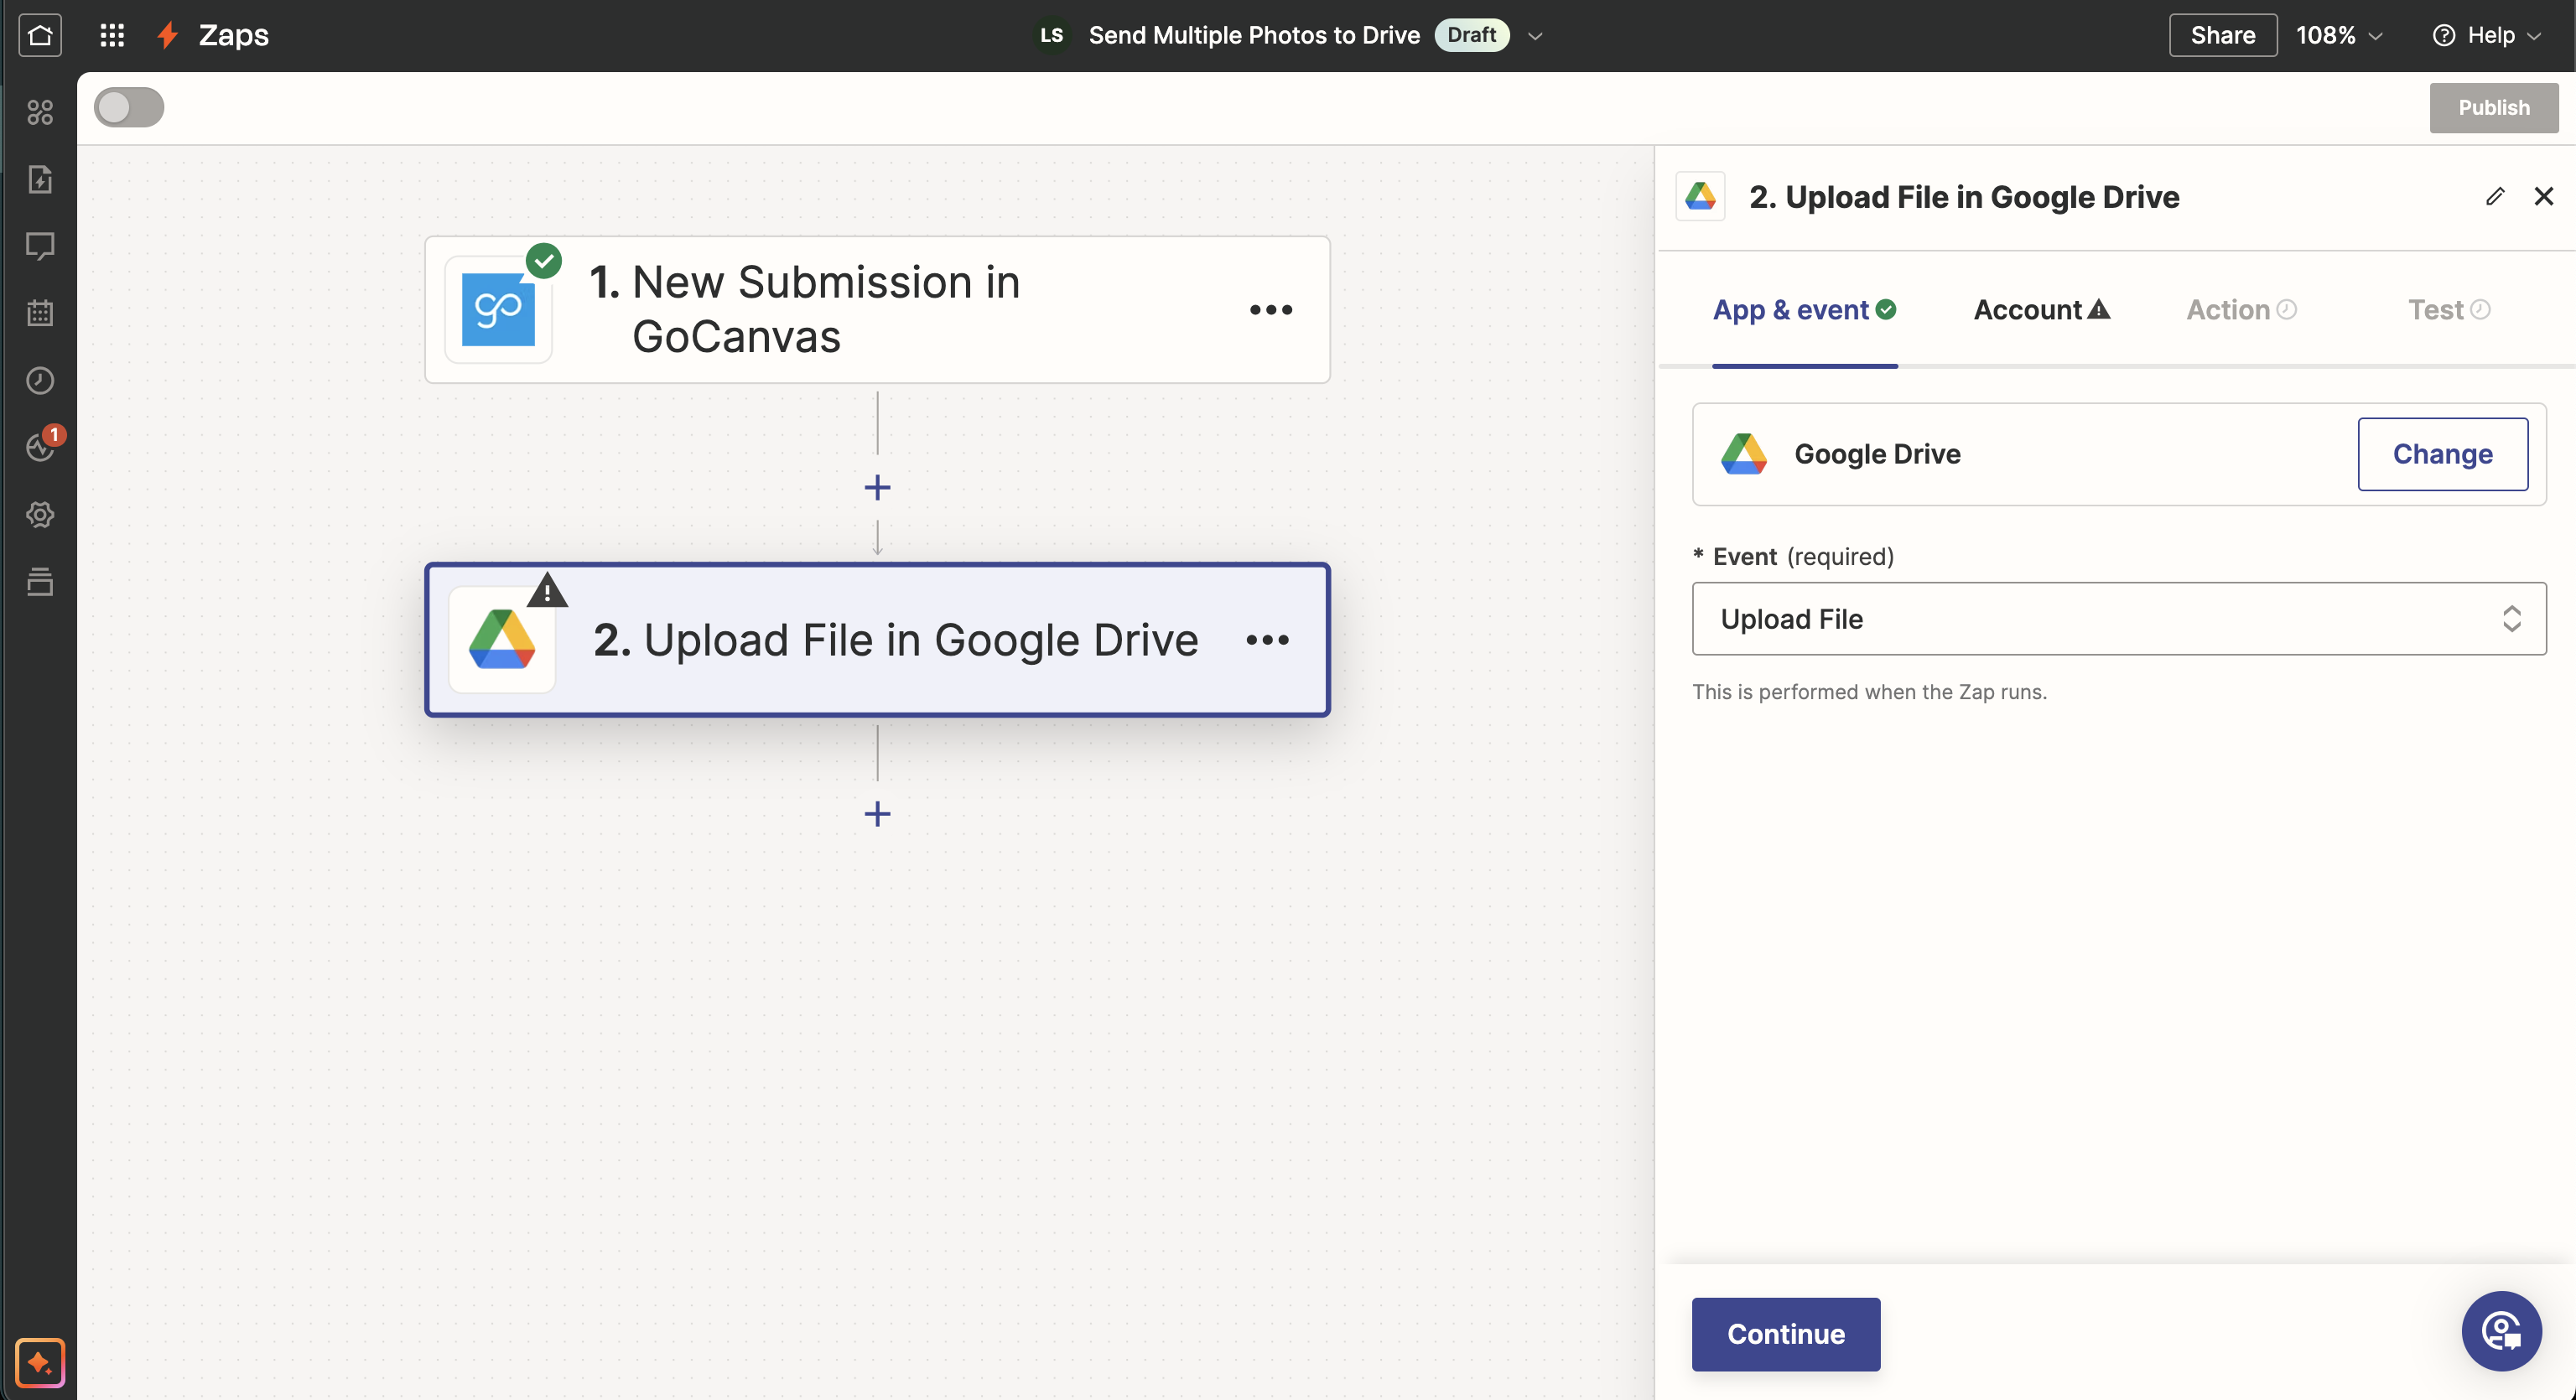
Task: Switch to the Action tab
Action: coord(2241,310)
